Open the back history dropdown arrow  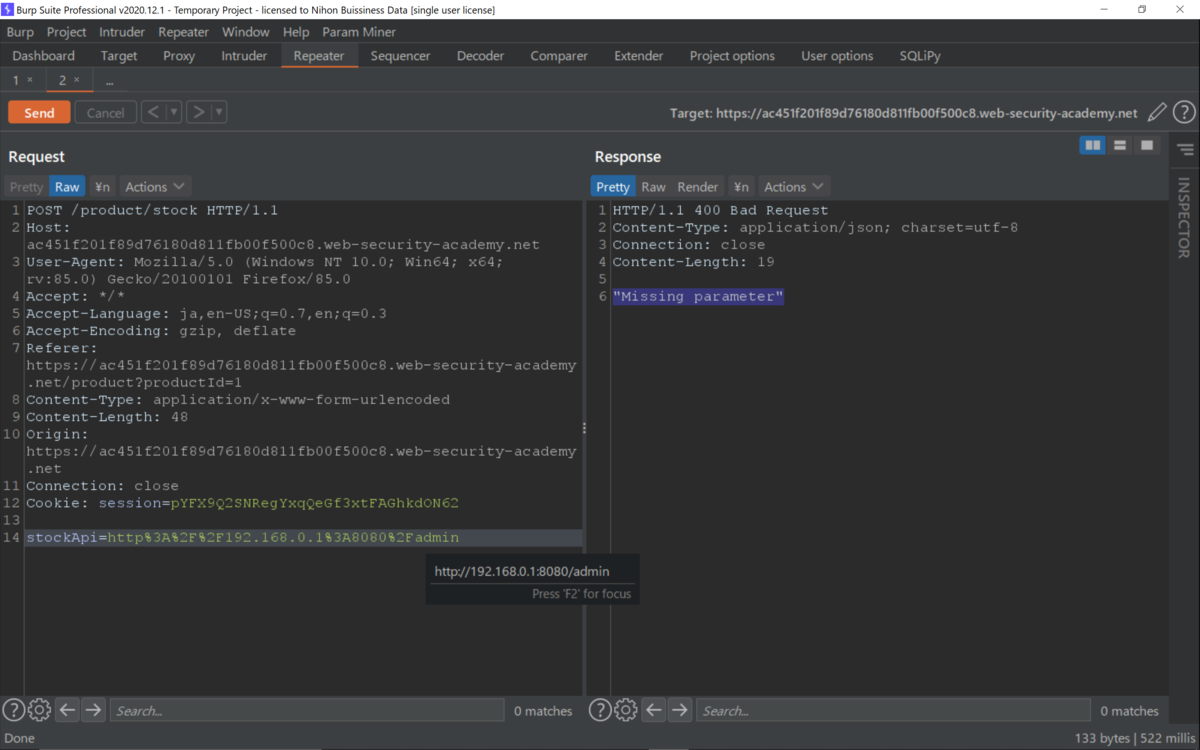tap(174, 112)
